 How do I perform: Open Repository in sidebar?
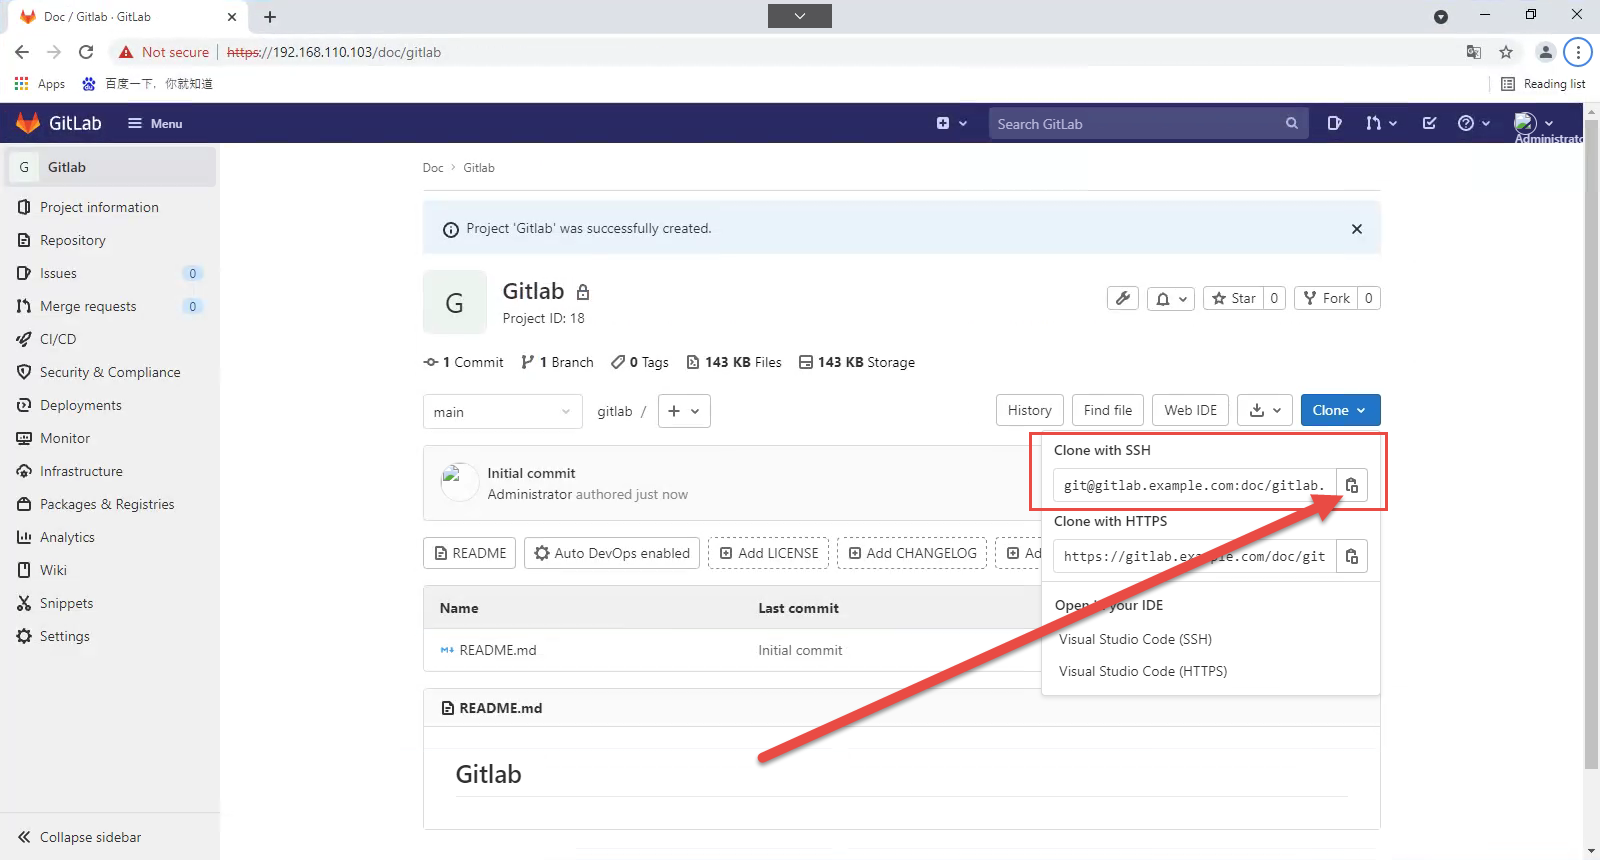(x=108, y=240)
